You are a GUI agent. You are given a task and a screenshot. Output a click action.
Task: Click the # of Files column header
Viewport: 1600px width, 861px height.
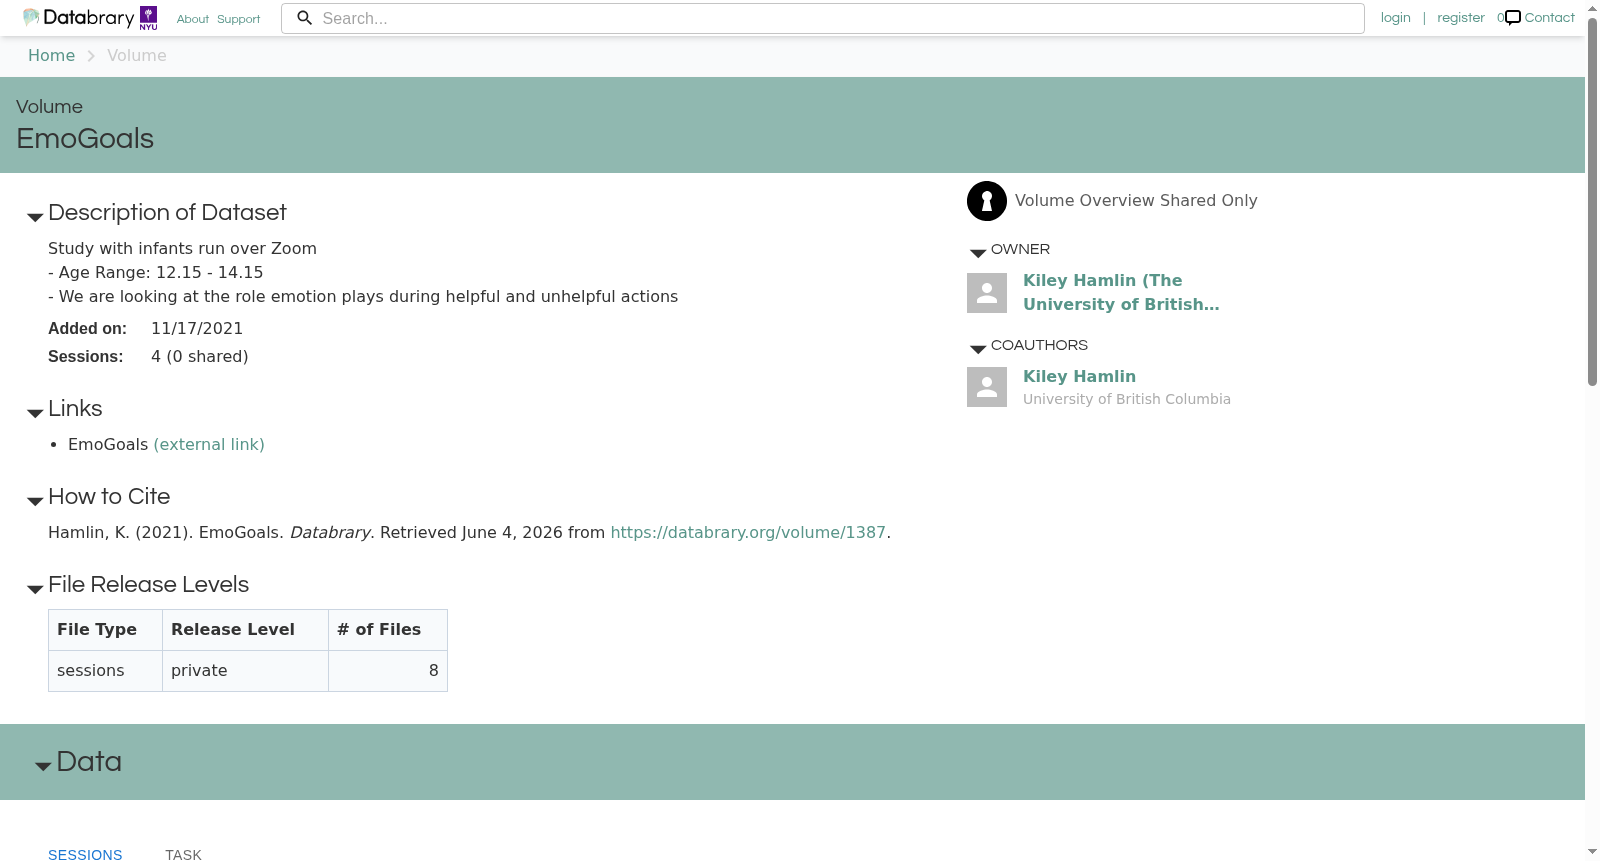coord(388,630)
